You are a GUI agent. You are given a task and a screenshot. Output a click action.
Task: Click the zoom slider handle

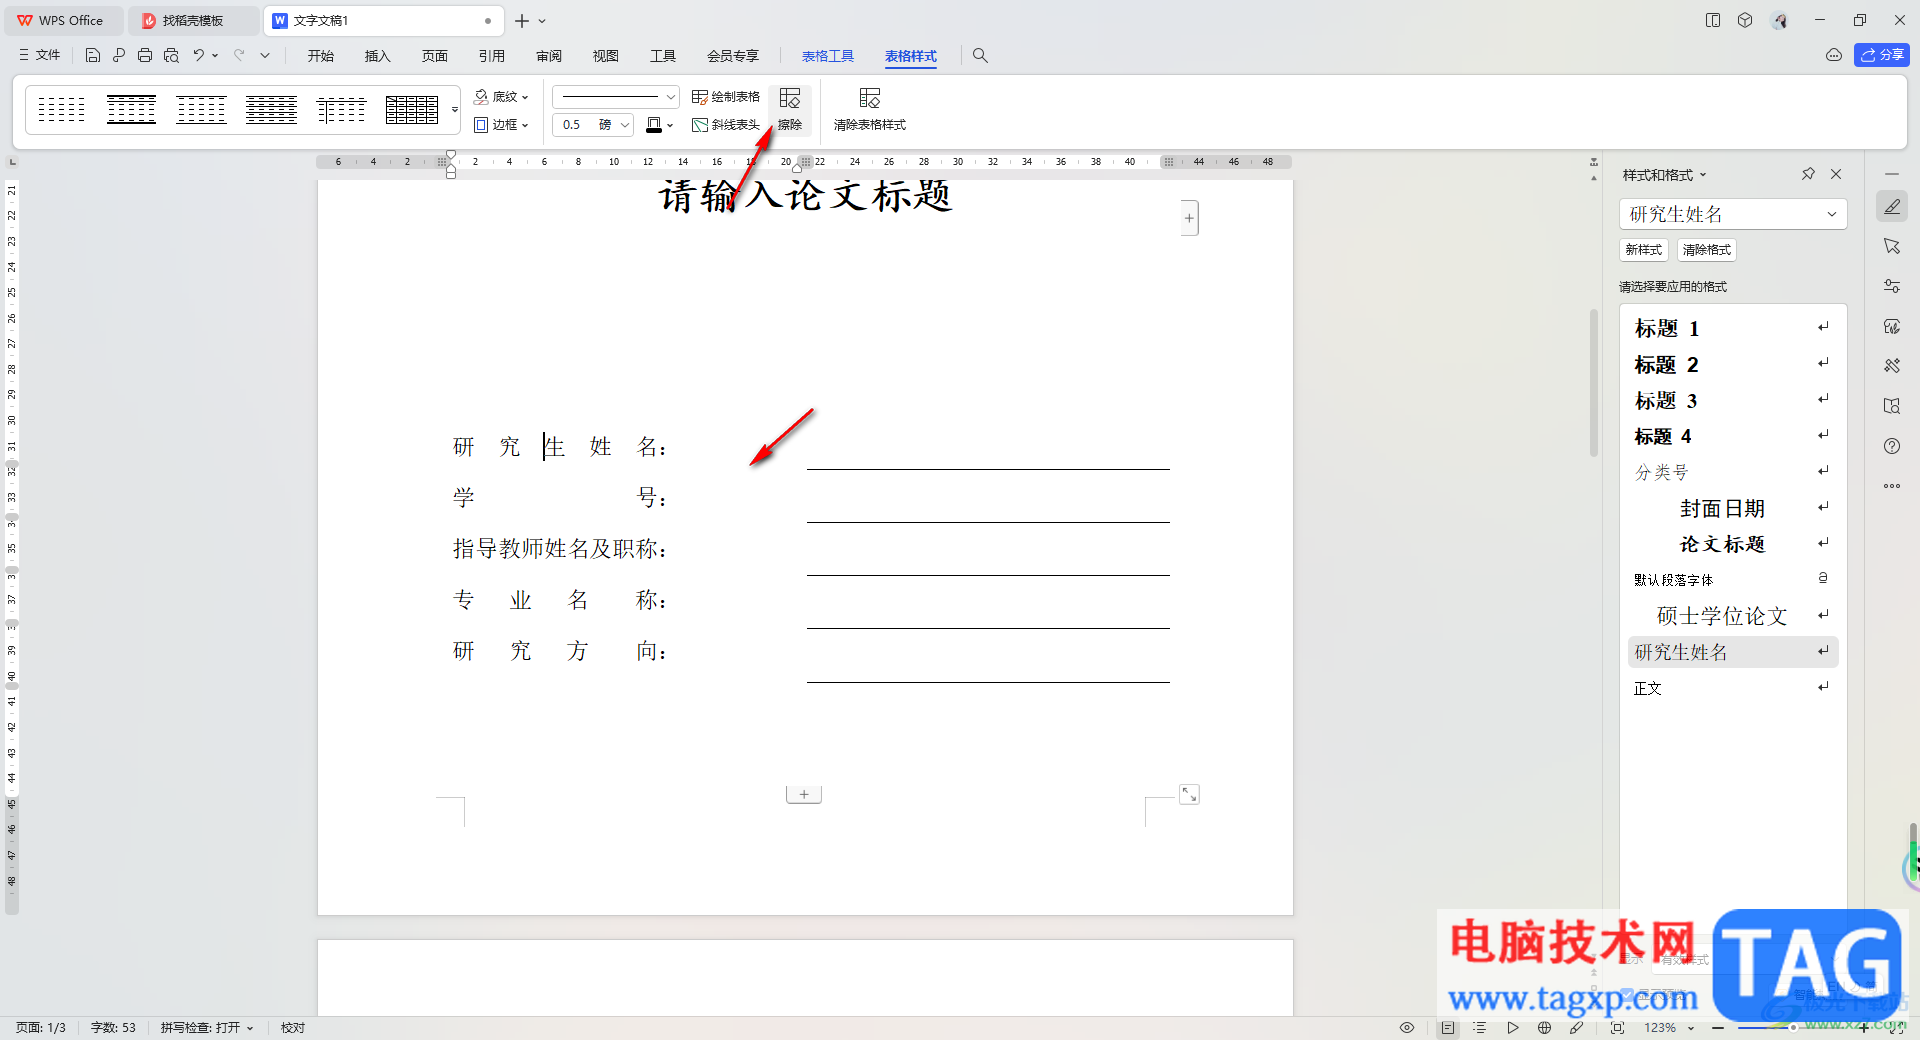pyautogui.click(x=1793, y=1028)
